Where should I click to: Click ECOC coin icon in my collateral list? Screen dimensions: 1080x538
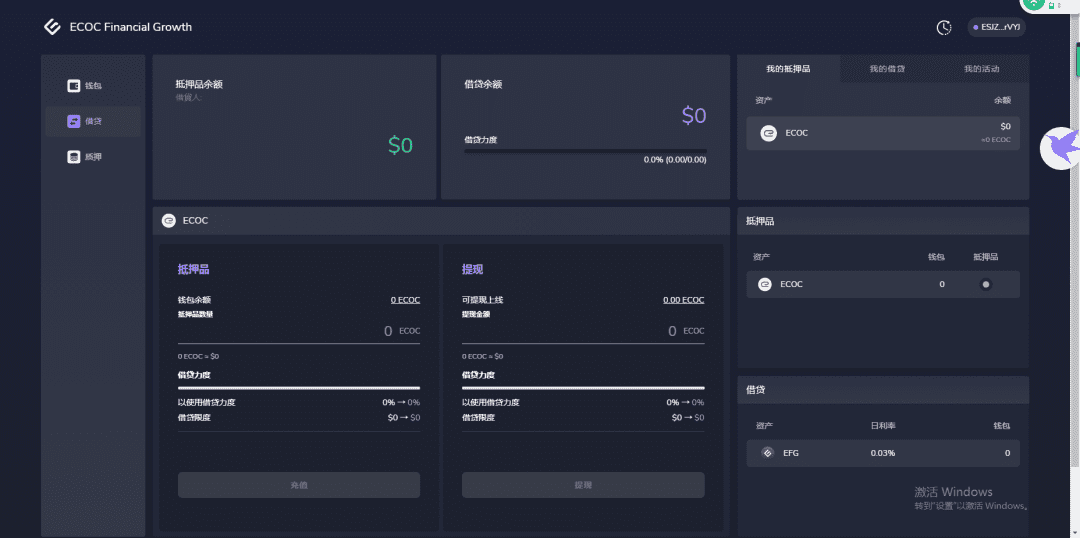[x=769, y=133]
